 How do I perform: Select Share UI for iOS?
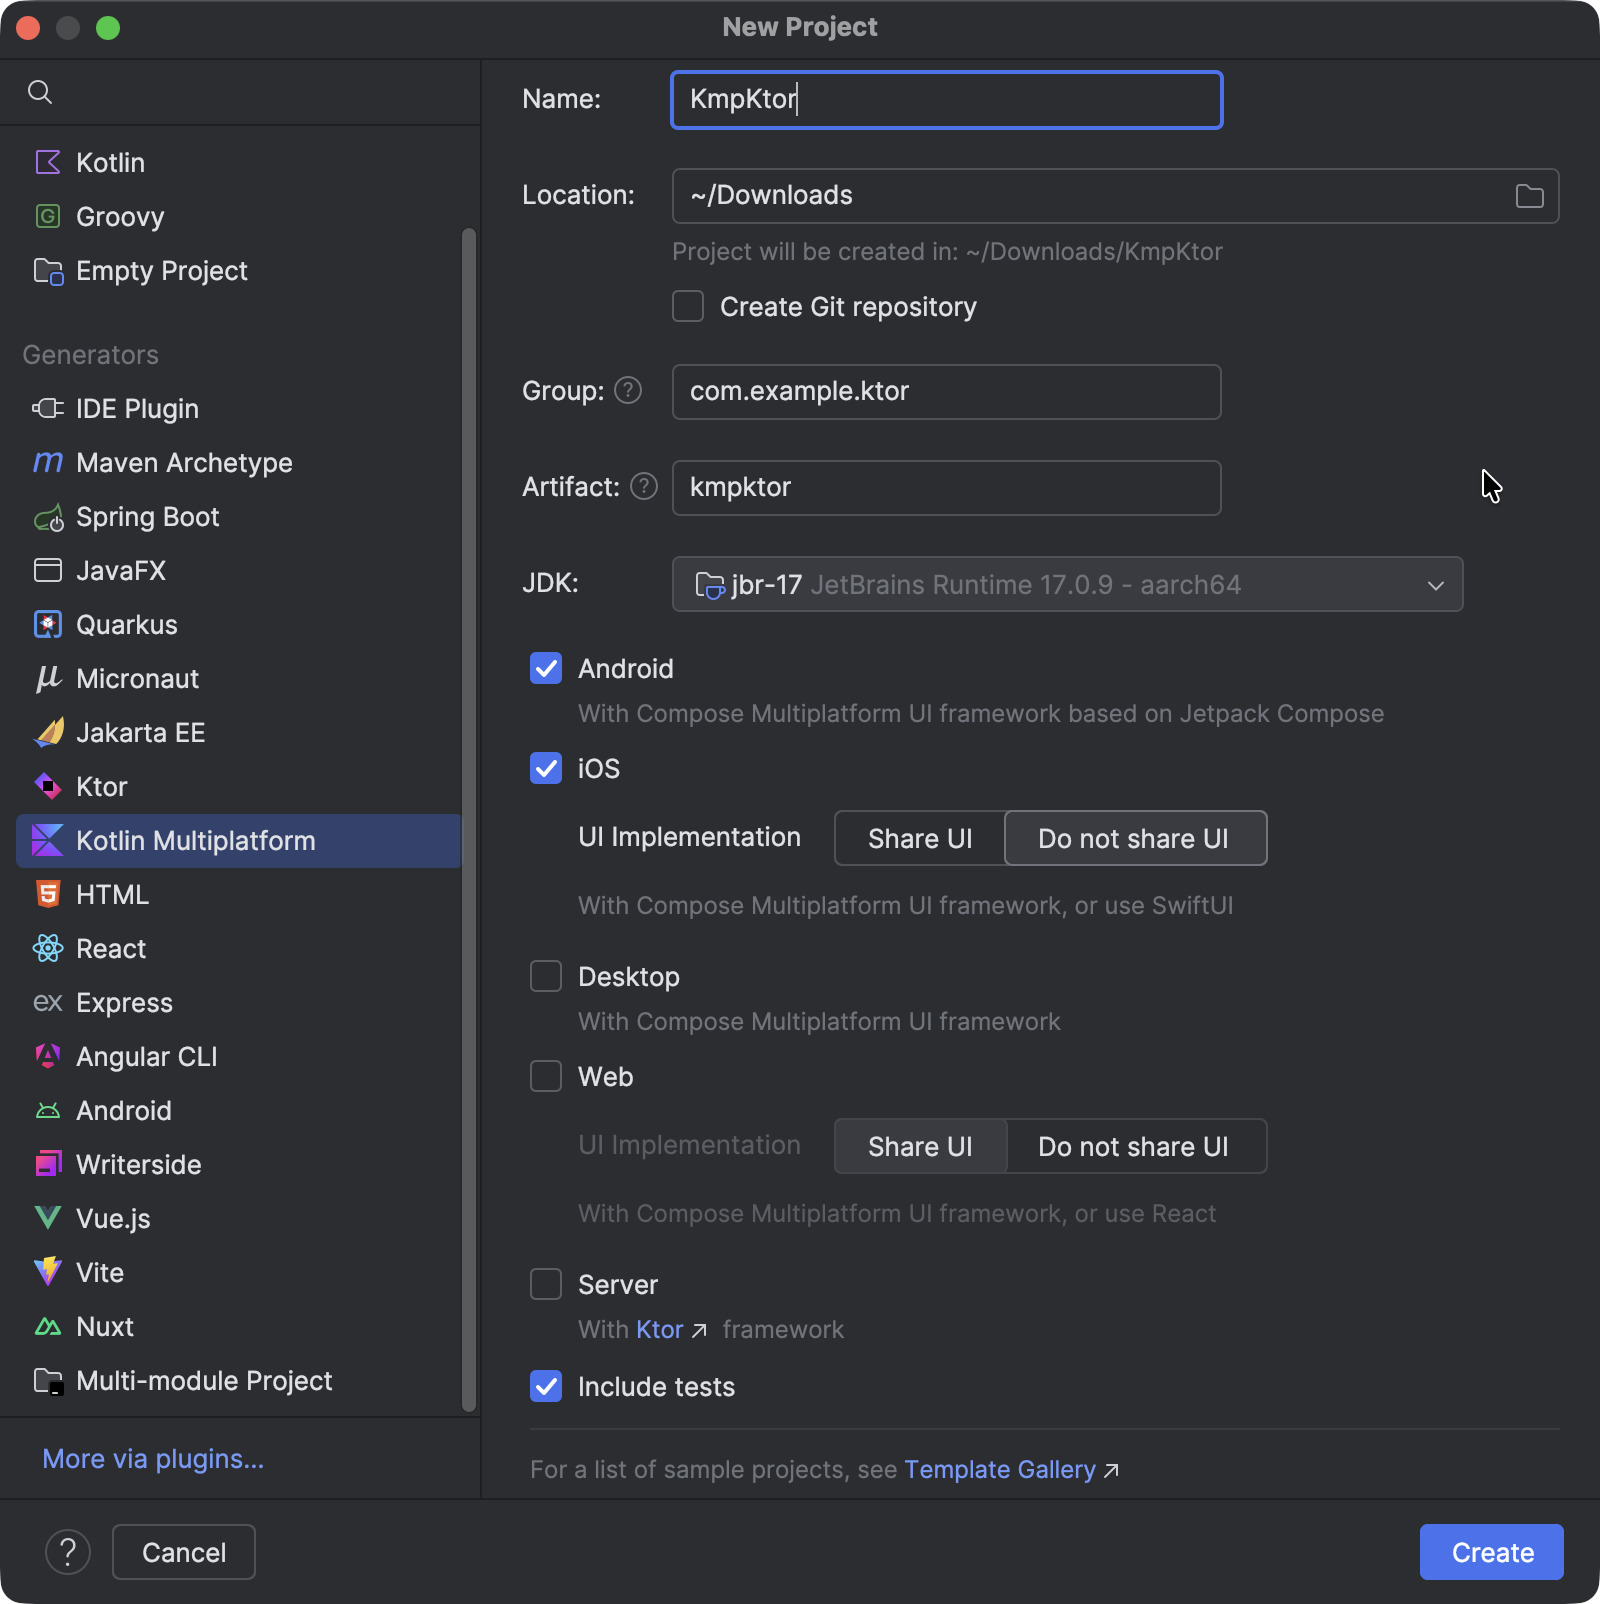coord(919,838)
